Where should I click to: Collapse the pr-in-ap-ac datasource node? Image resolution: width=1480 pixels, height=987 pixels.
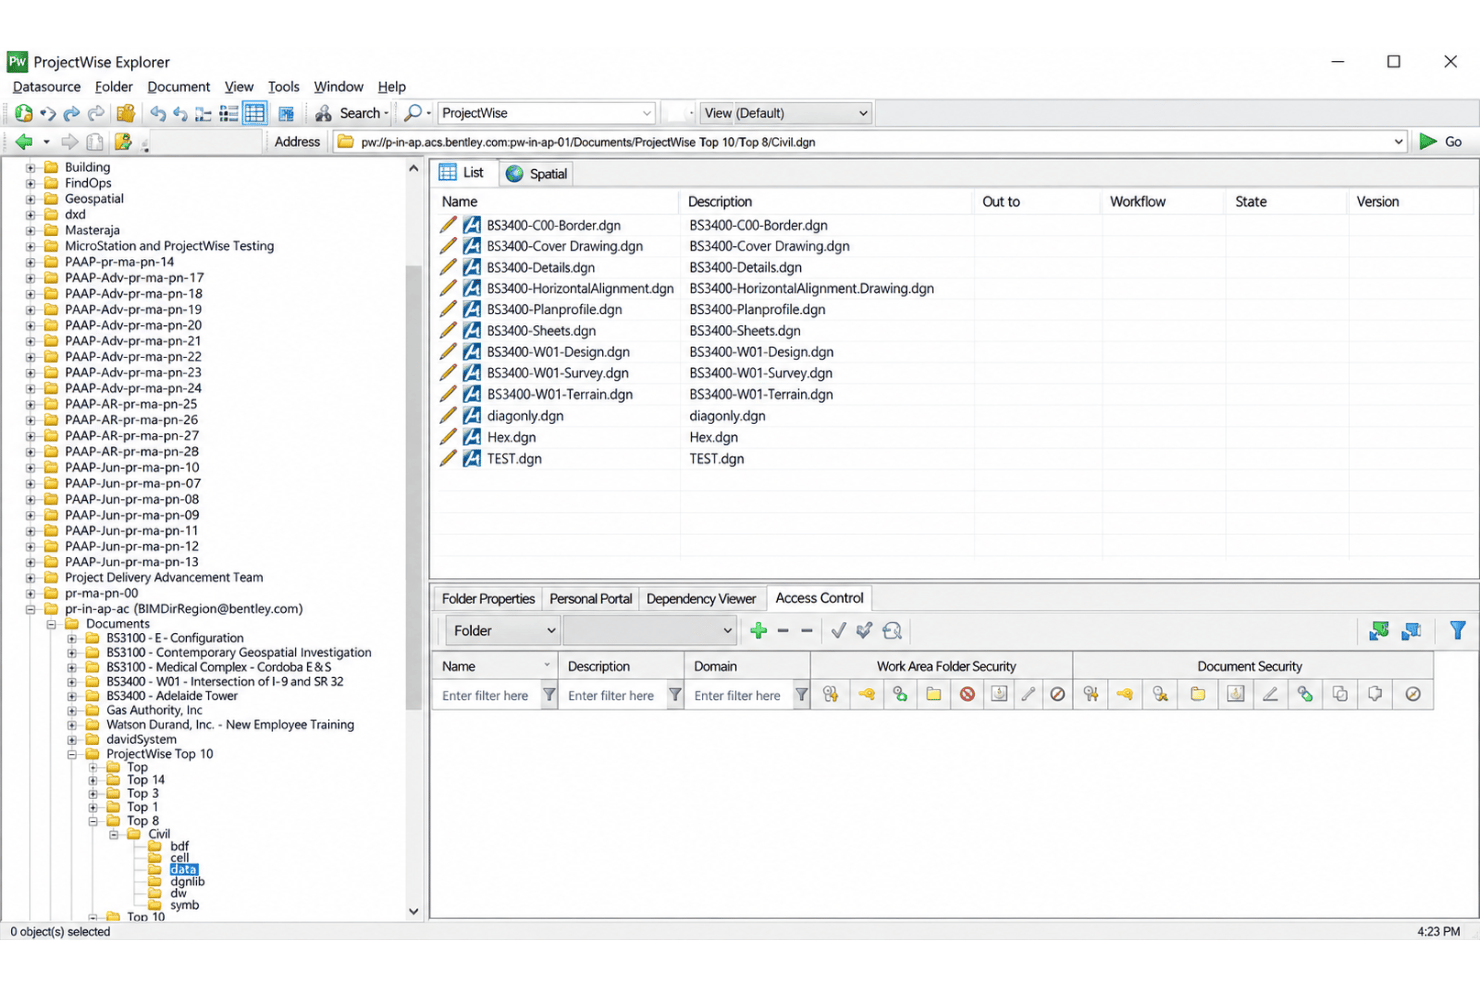[x=30, y=609]
